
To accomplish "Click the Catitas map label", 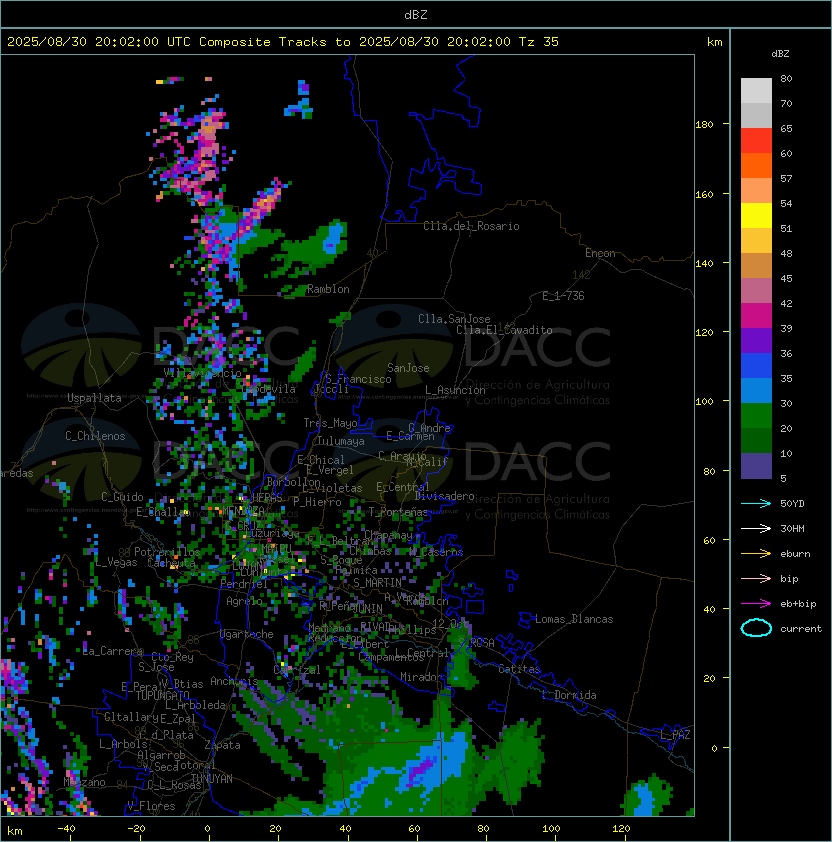I will tap(519, 669).
